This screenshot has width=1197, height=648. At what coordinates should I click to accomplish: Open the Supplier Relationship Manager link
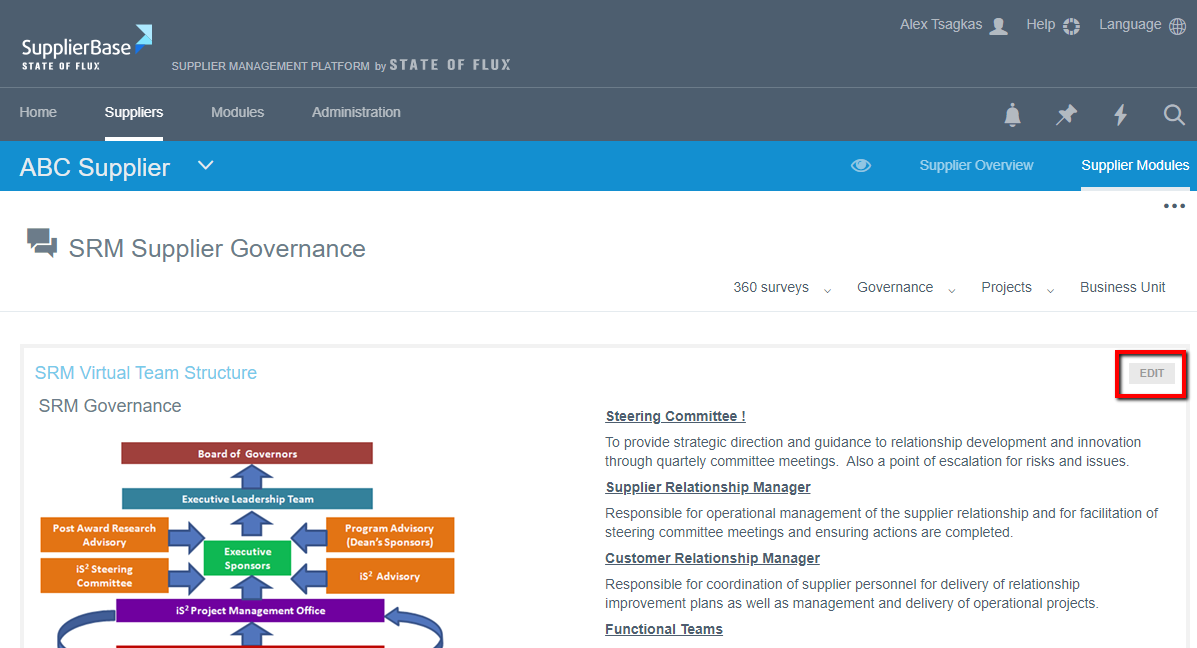(707, 487)
